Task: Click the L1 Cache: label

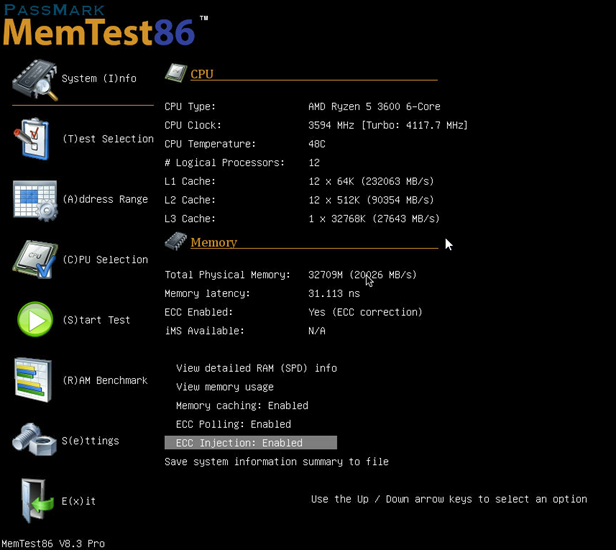Action: point(190,182)
